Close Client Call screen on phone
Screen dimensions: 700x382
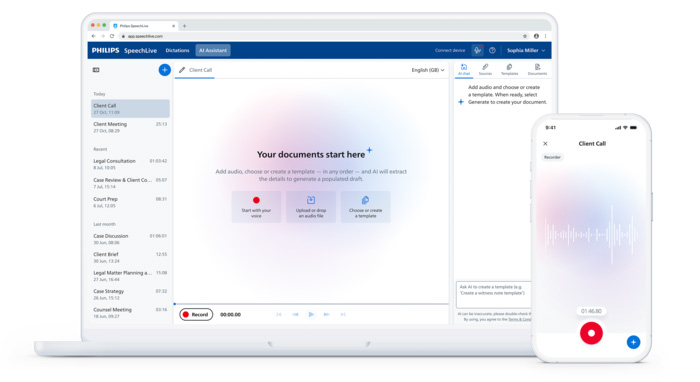pos(545,144)
